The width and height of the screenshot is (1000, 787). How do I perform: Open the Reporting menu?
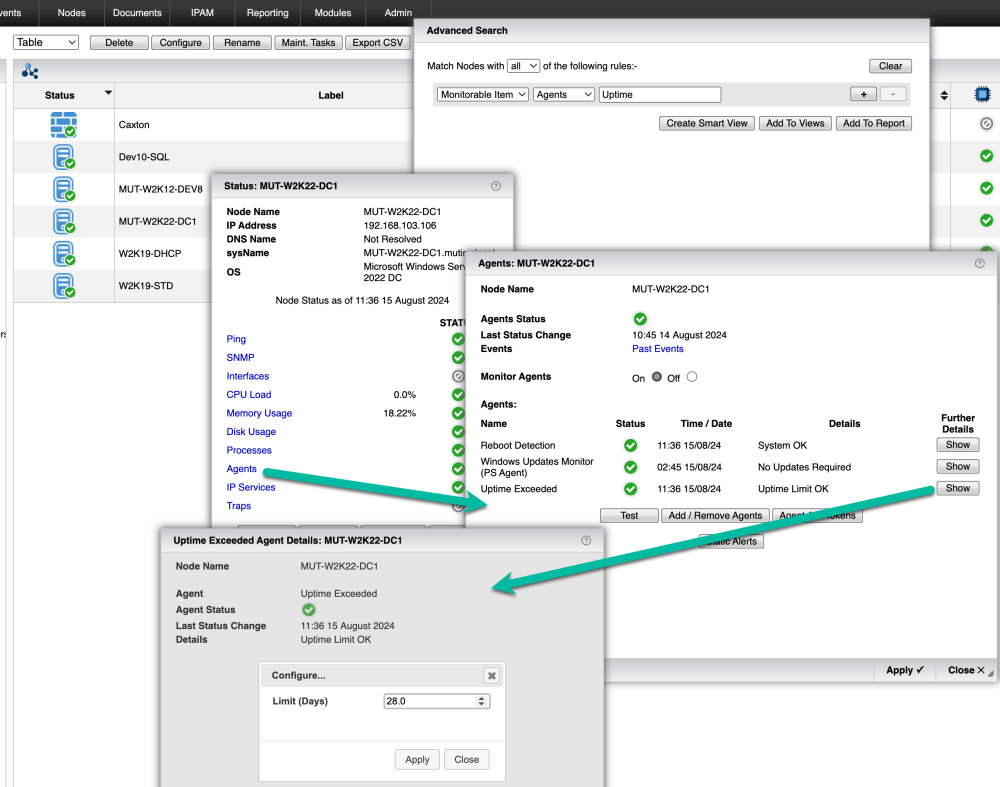[267, 13]
